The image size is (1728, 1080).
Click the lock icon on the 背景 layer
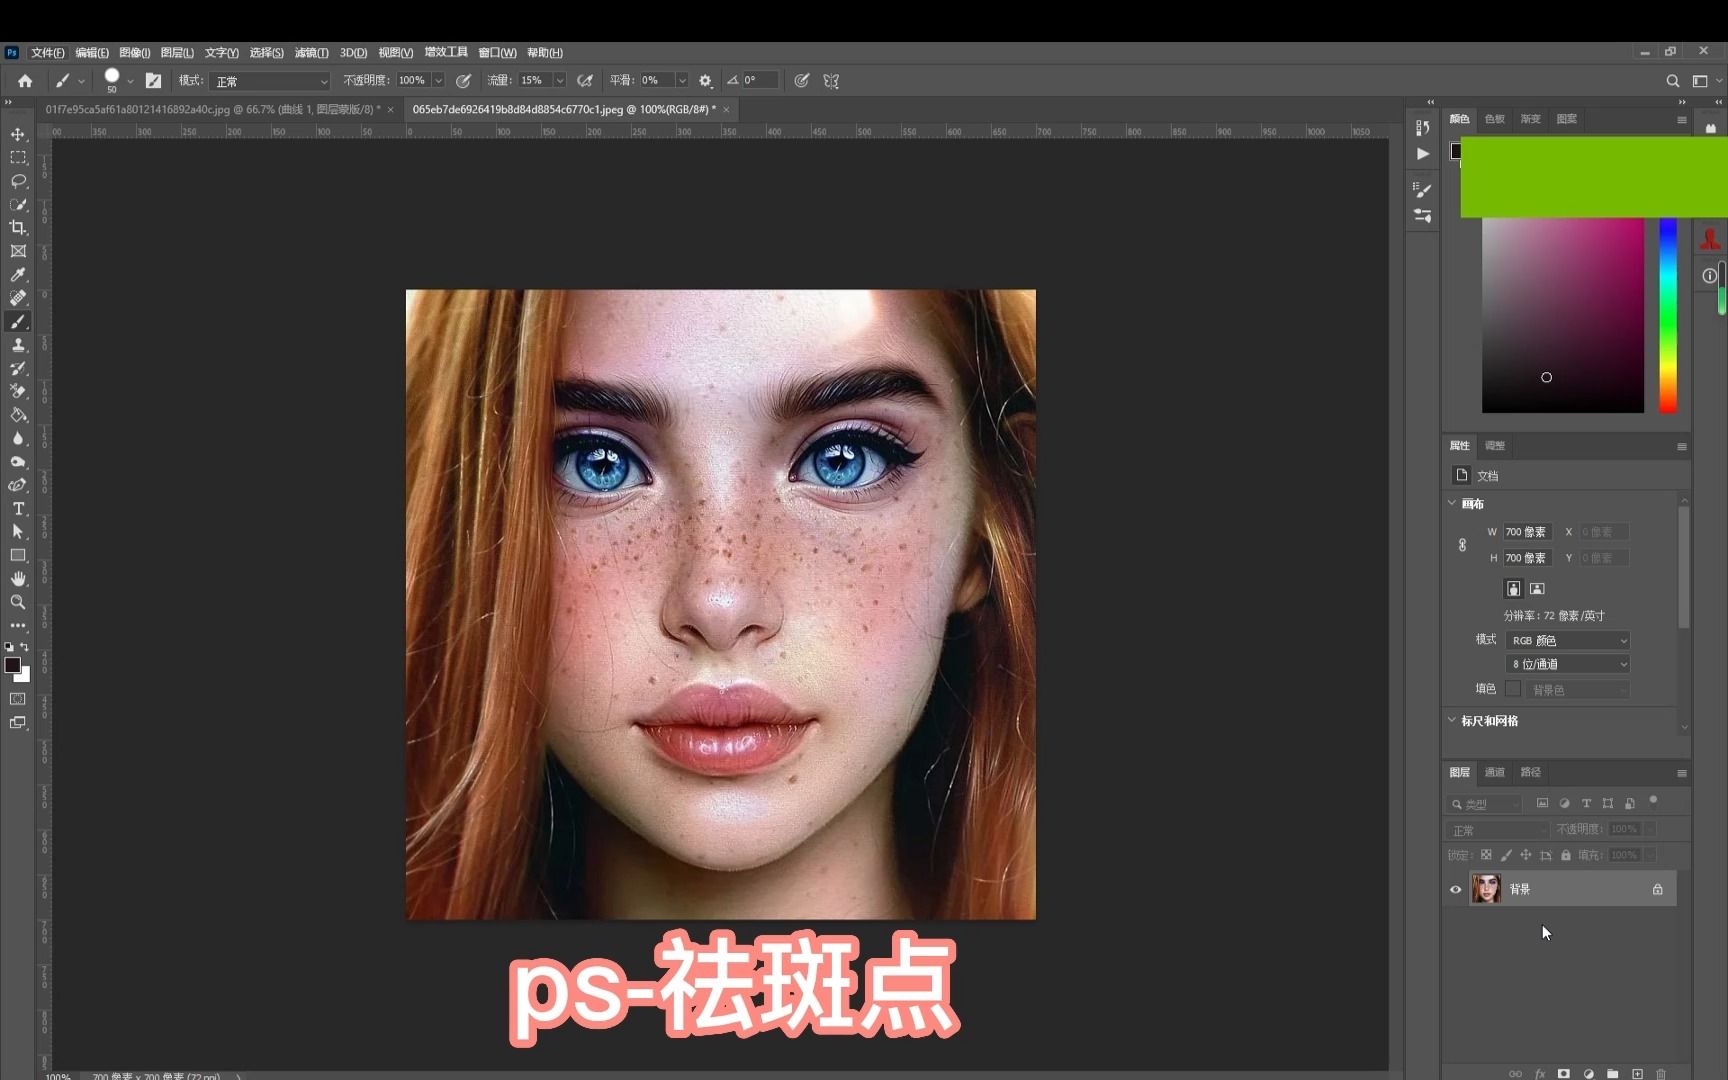[1657, 888]
